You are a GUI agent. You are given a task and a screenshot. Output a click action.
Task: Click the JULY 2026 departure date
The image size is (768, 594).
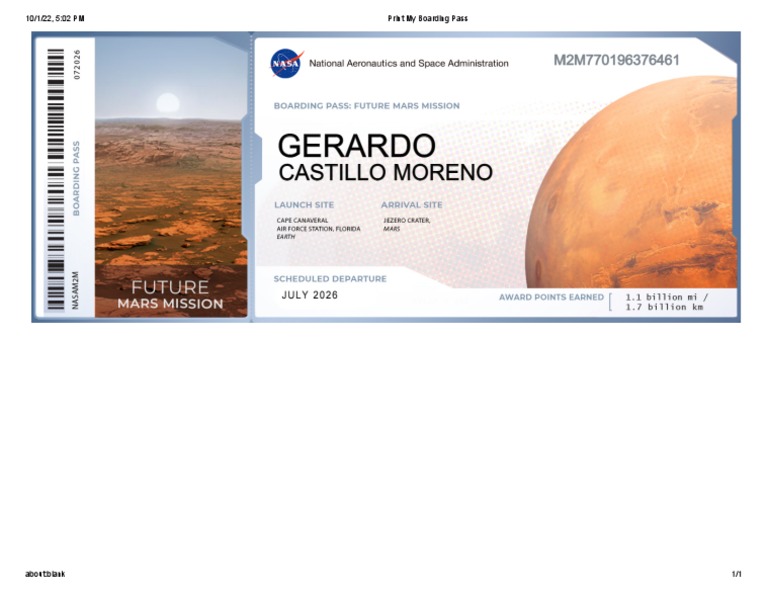(310, 295)
